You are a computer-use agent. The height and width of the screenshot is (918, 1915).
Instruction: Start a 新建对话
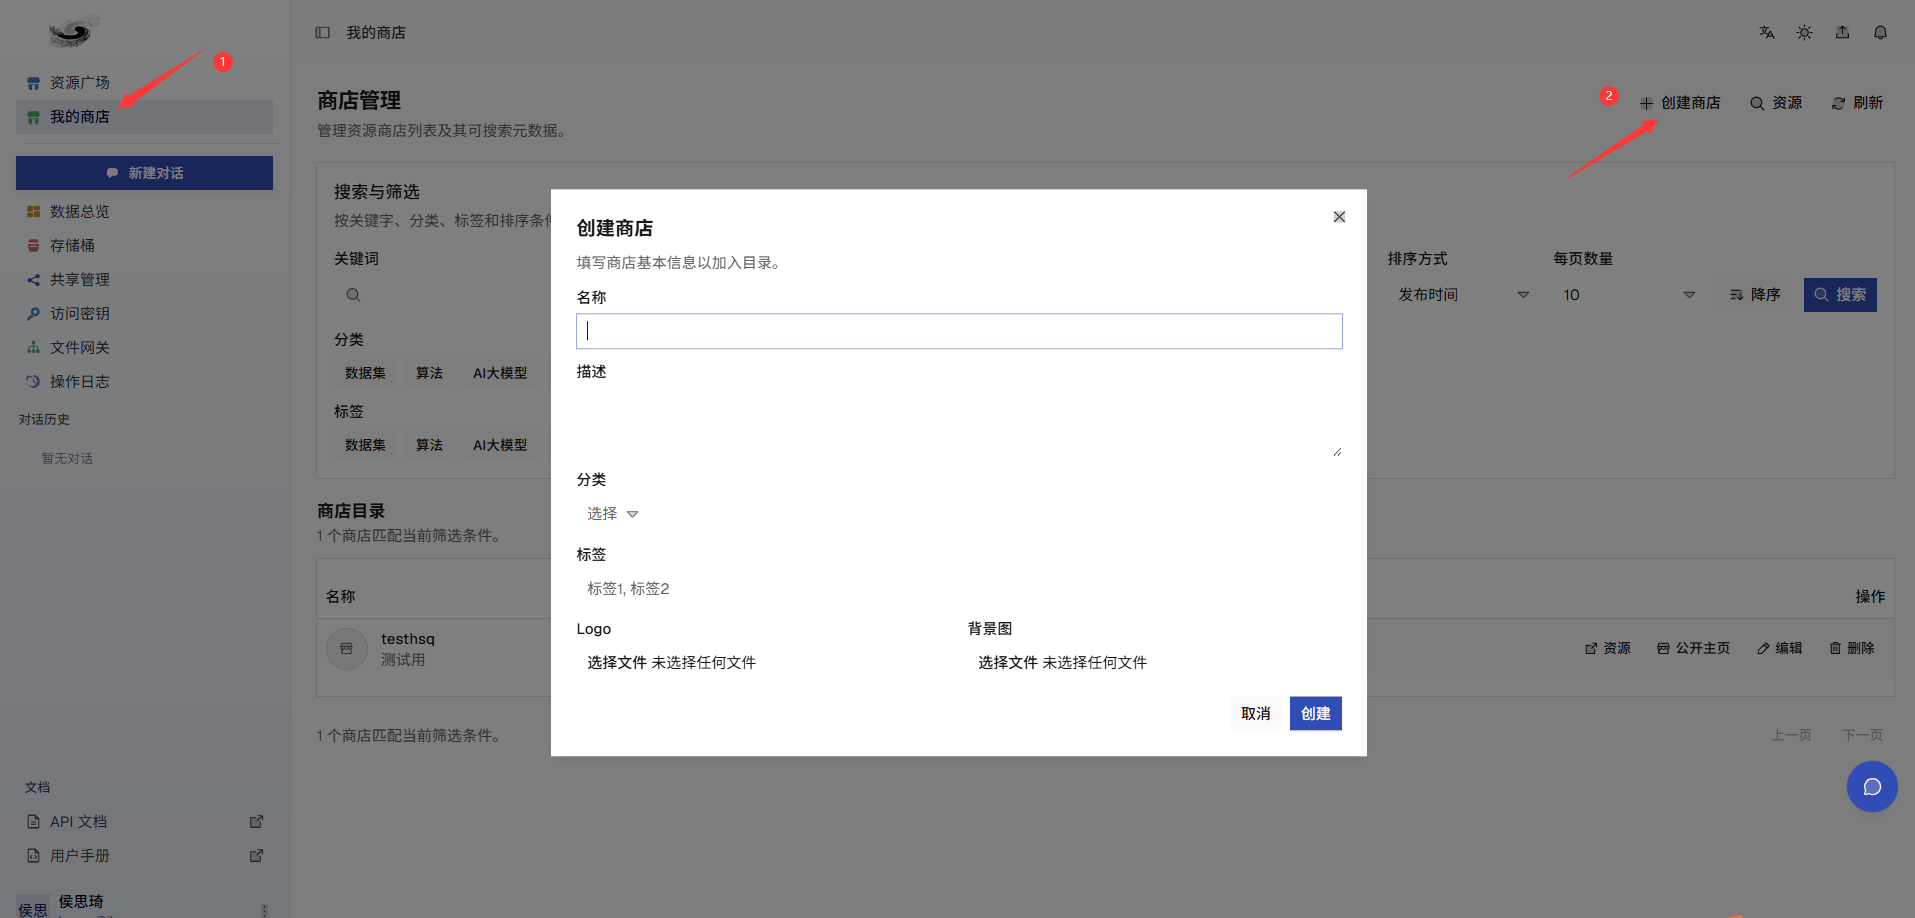[144, 173]
